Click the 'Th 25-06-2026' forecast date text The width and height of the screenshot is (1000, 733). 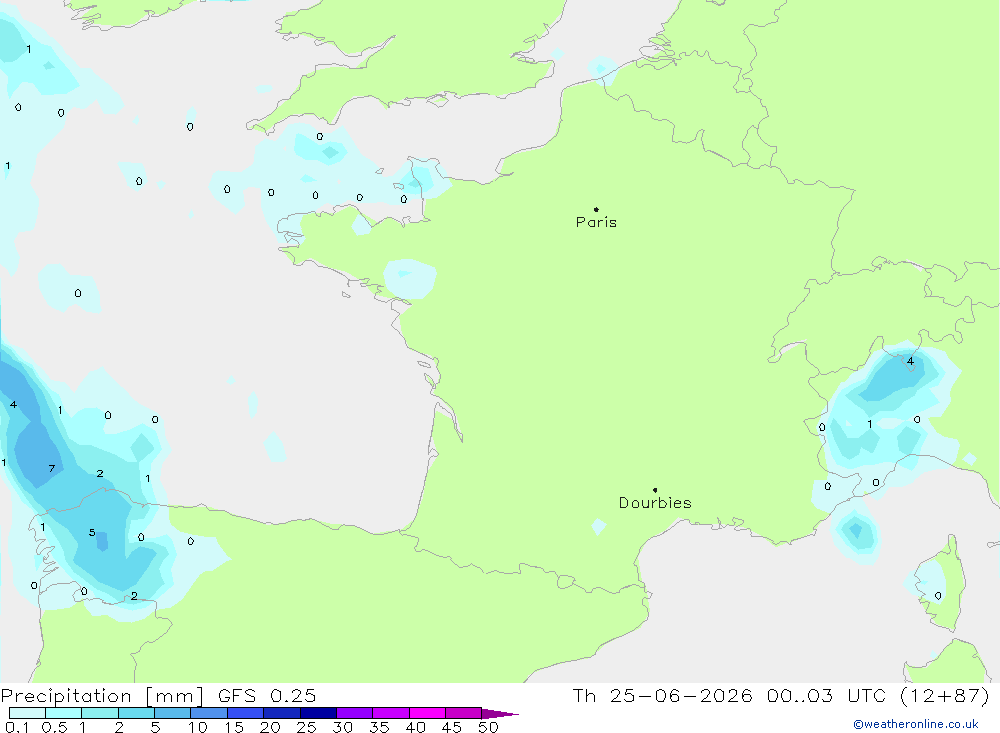(x=662, y=695)
